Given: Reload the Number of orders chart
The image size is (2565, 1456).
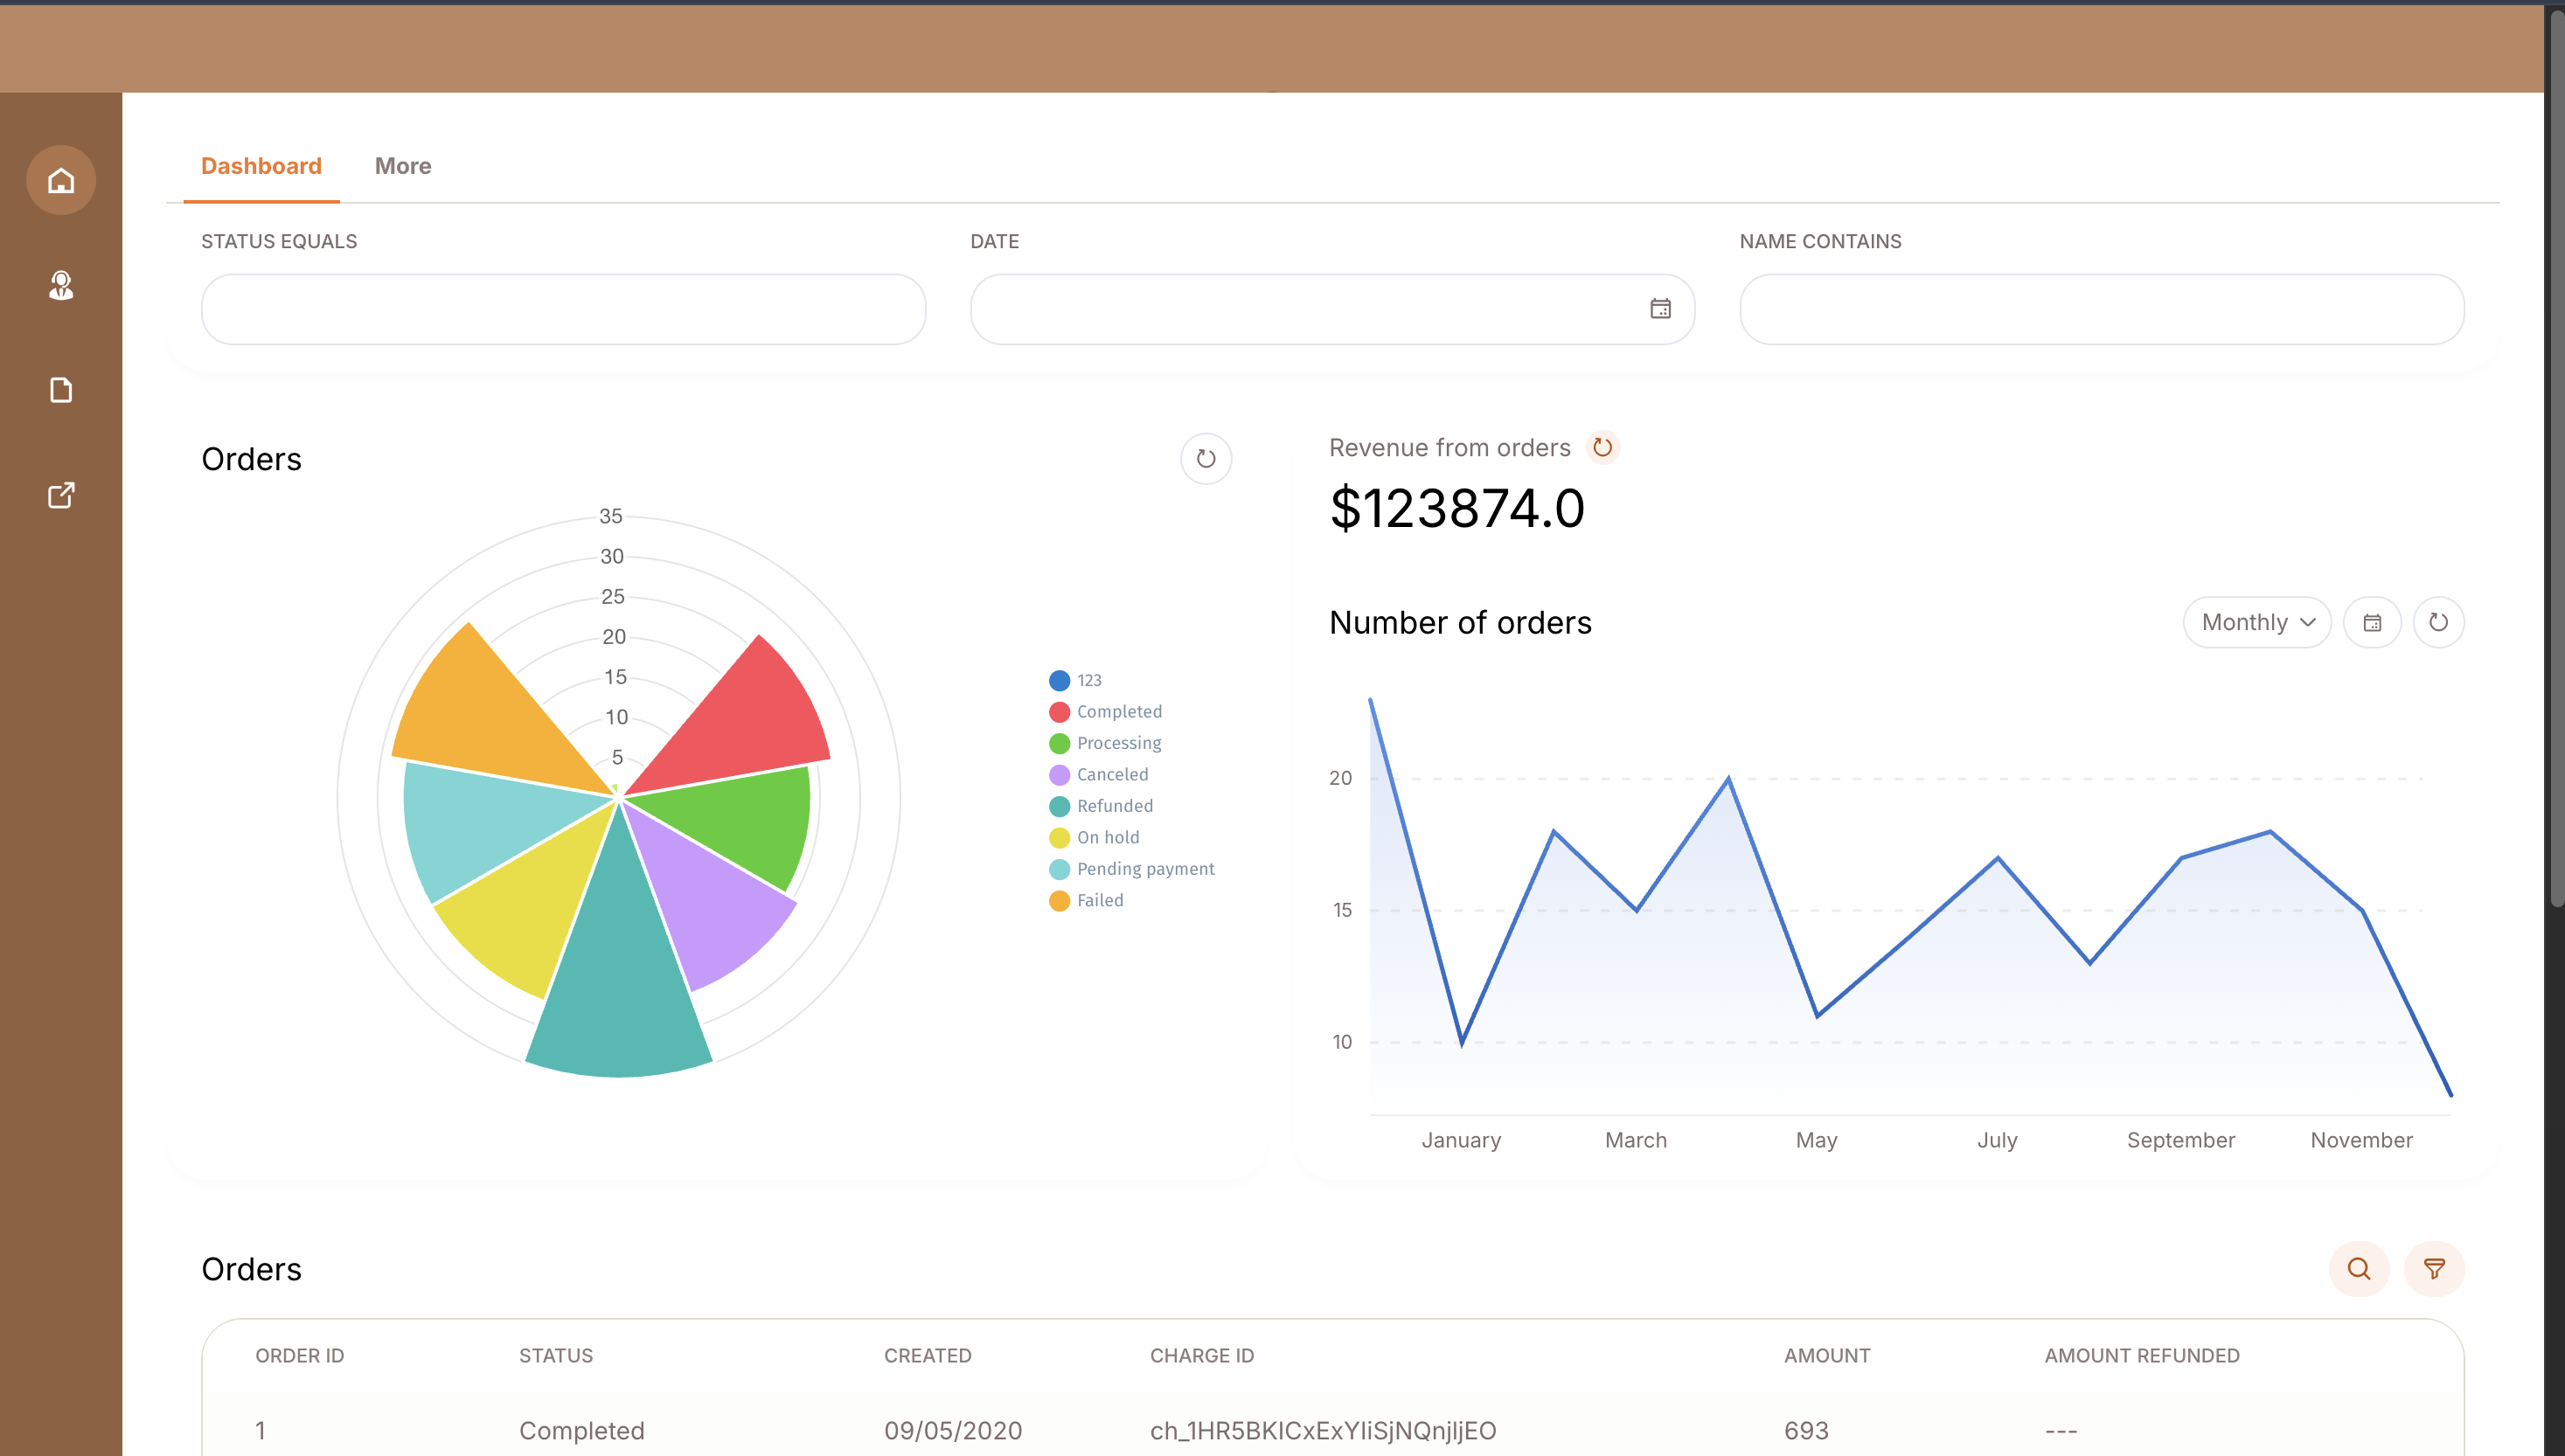Looking at the screenshot, I should click(x=2438, y=623).
